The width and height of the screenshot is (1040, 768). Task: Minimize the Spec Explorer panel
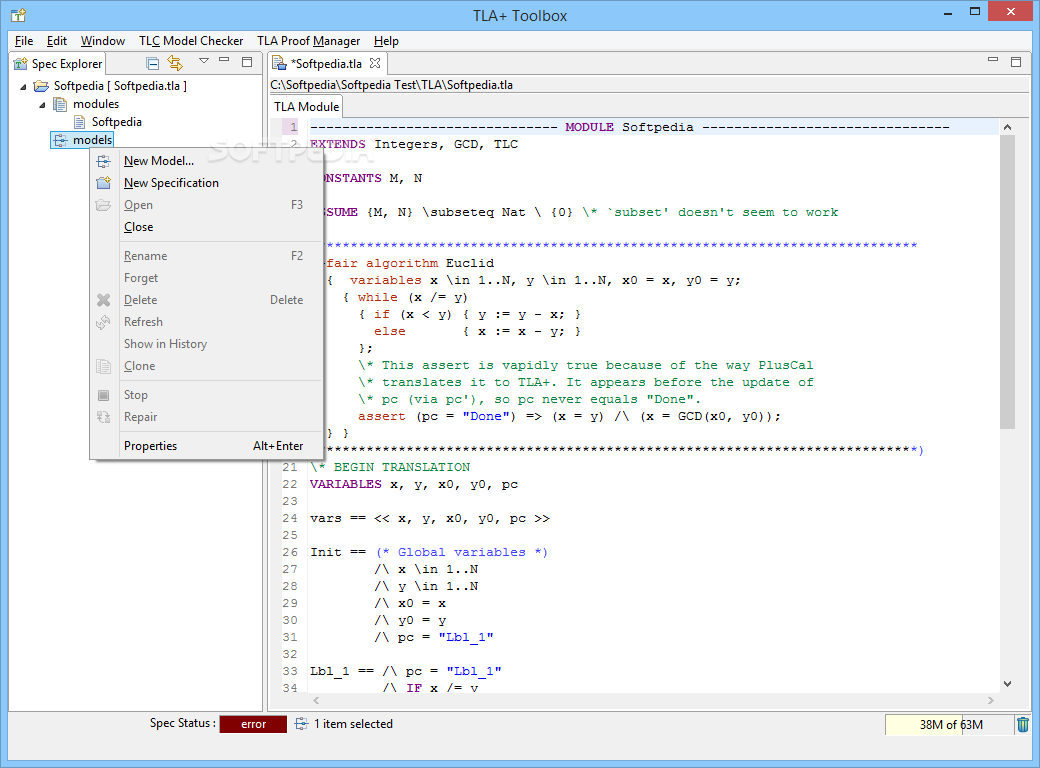pyautogui.click(x=224, y=60)
